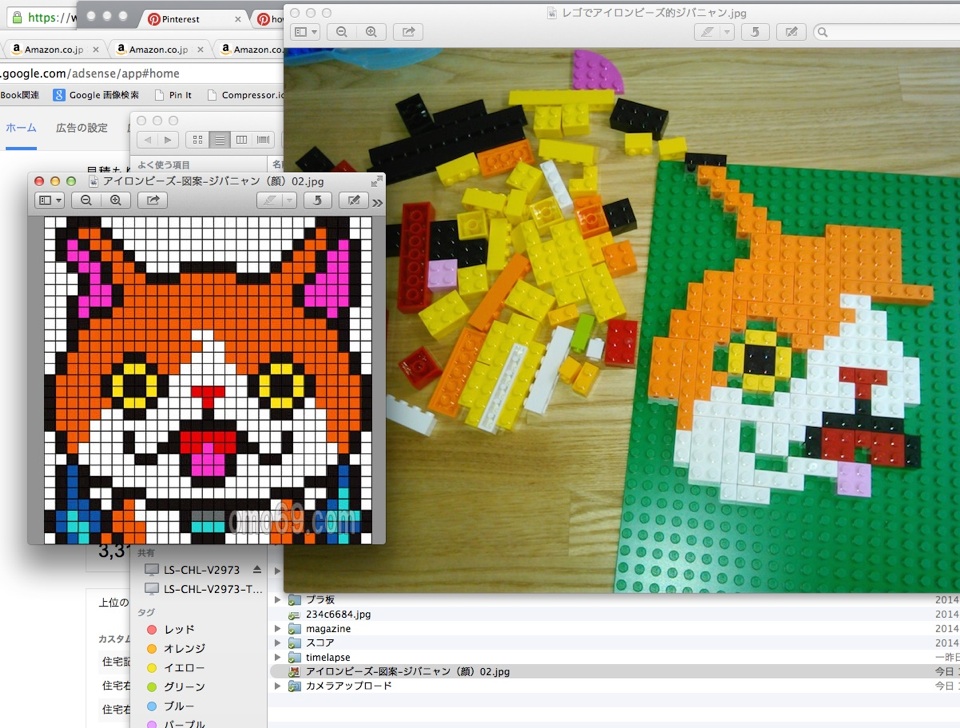Expand the プラ板 folder in Finder
This screenshot has height=728, width=960.
click(x=277, y=599)
